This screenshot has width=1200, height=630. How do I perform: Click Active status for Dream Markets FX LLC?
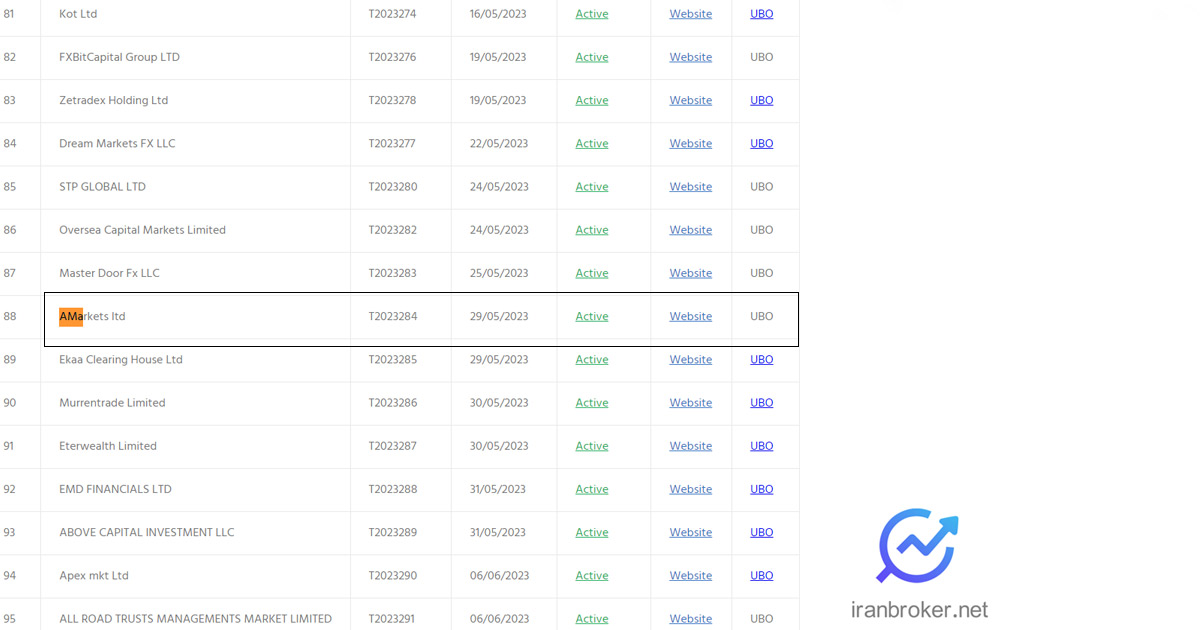point(592,143)
